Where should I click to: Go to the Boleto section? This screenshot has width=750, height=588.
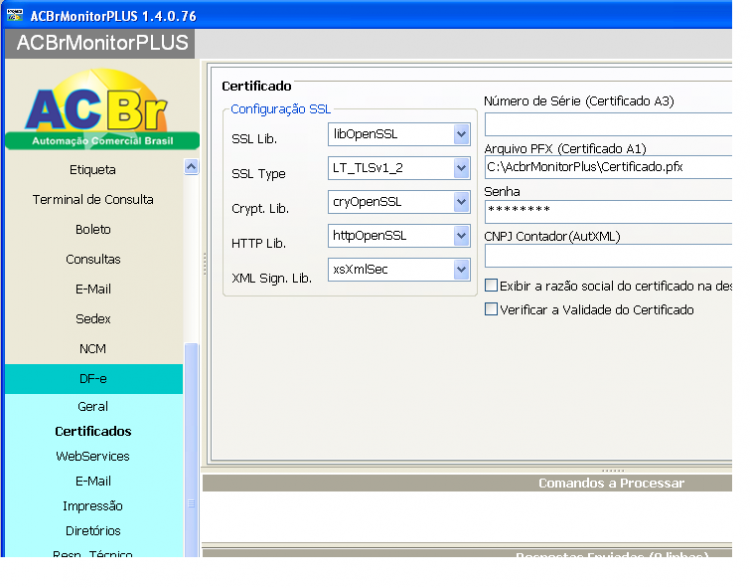[x=93, y=230]
